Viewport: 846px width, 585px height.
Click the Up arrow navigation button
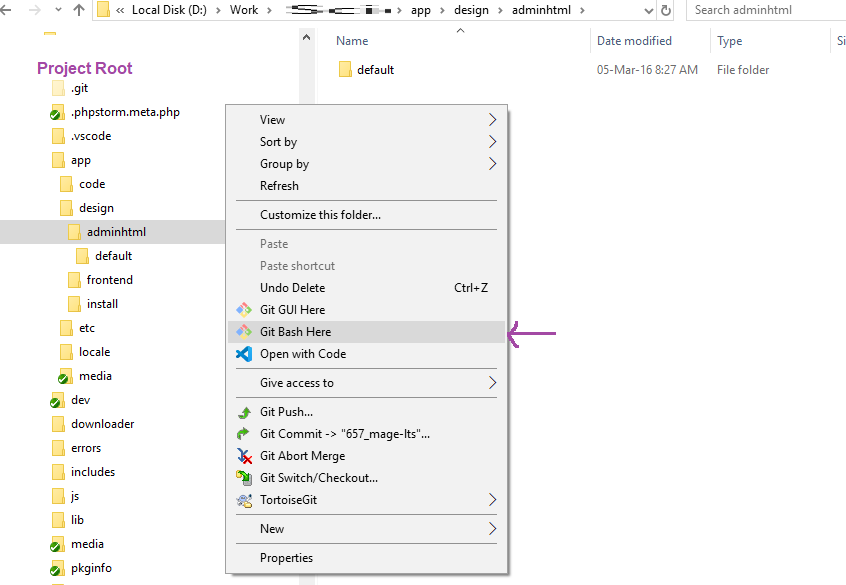[x=79, y=10]
